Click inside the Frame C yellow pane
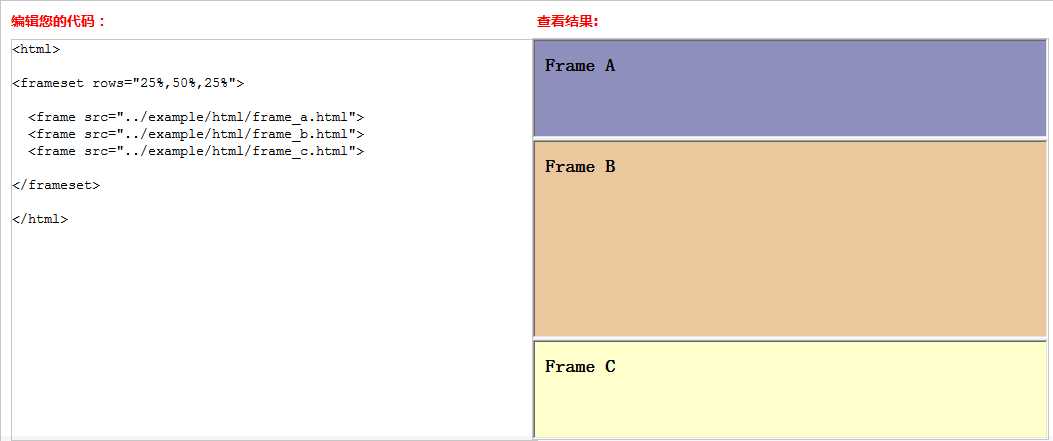Screen dimensions: 1053x441 point(790,390)
